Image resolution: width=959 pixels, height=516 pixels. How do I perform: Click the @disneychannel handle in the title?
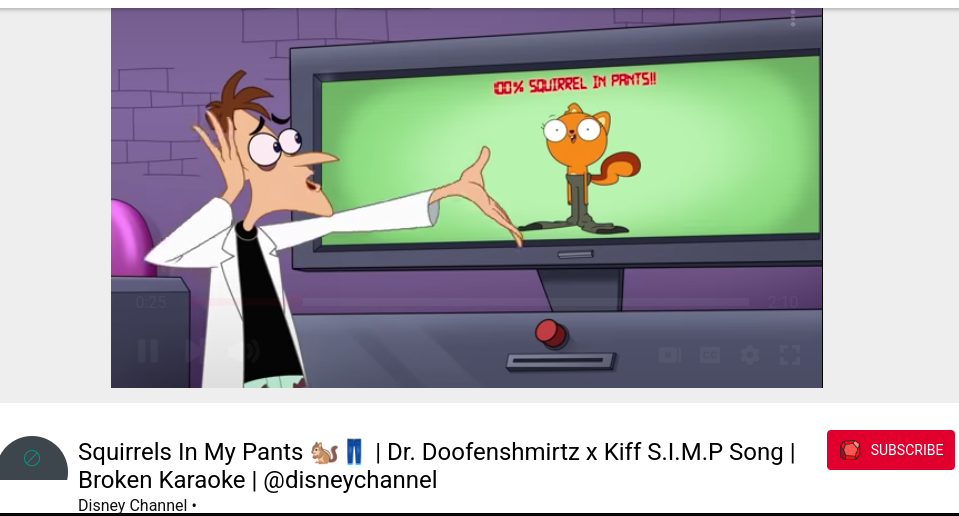350,480
